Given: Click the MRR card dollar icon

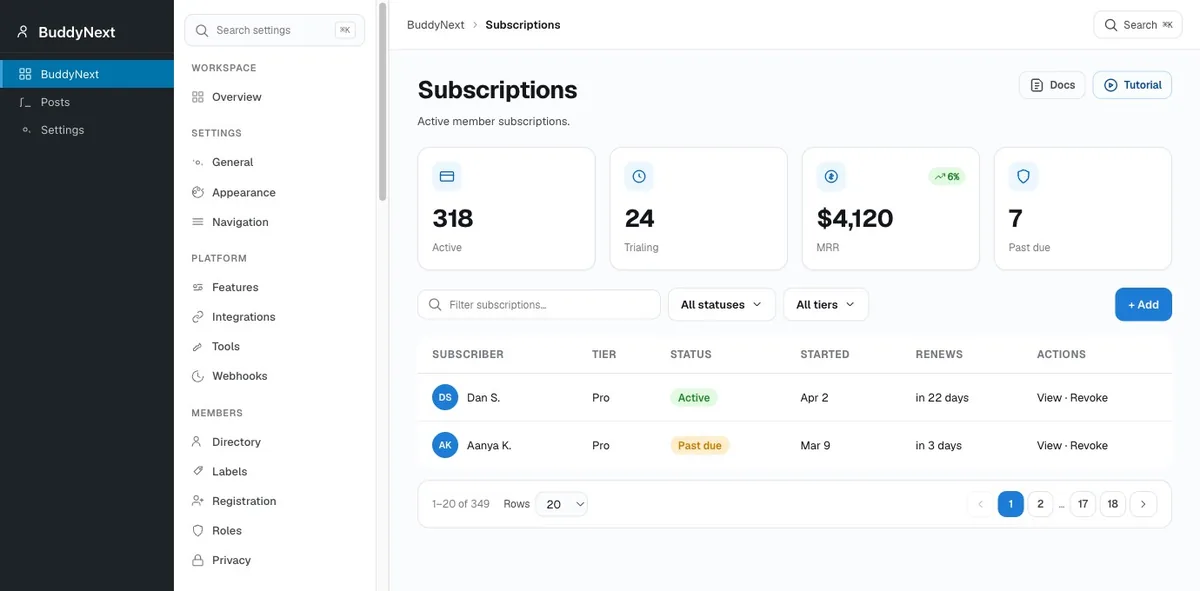Looking at the screenshot, I should pos(831,177).
